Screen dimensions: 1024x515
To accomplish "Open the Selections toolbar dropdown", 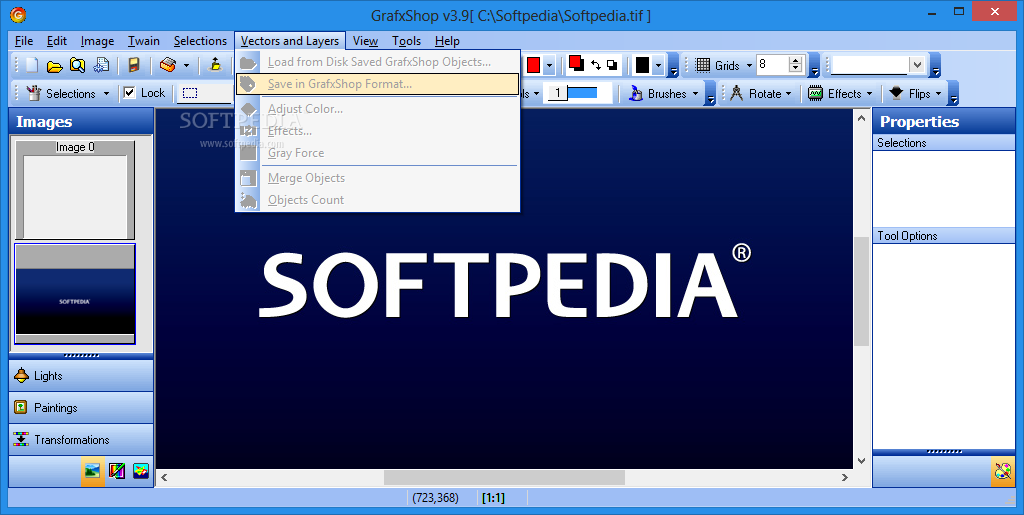I will coord(106,94).
